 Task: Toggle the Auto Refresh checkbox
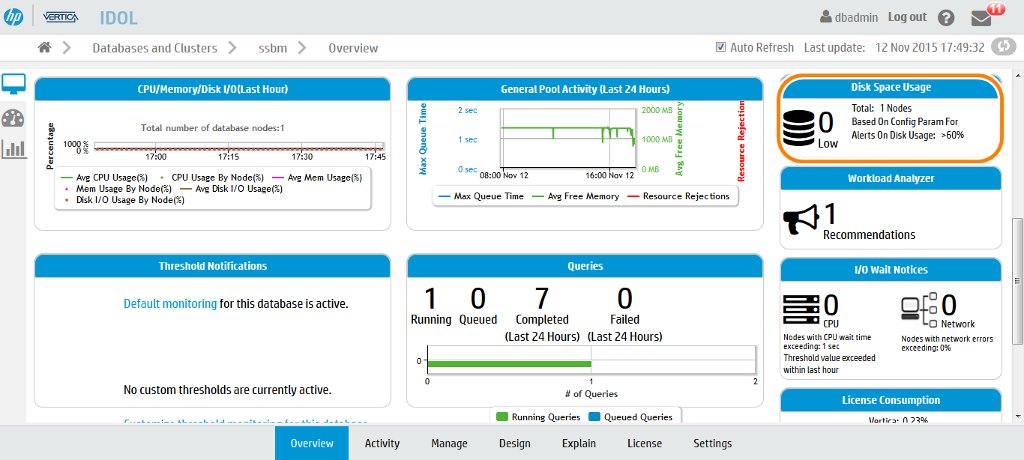click(x=721, y=48)
